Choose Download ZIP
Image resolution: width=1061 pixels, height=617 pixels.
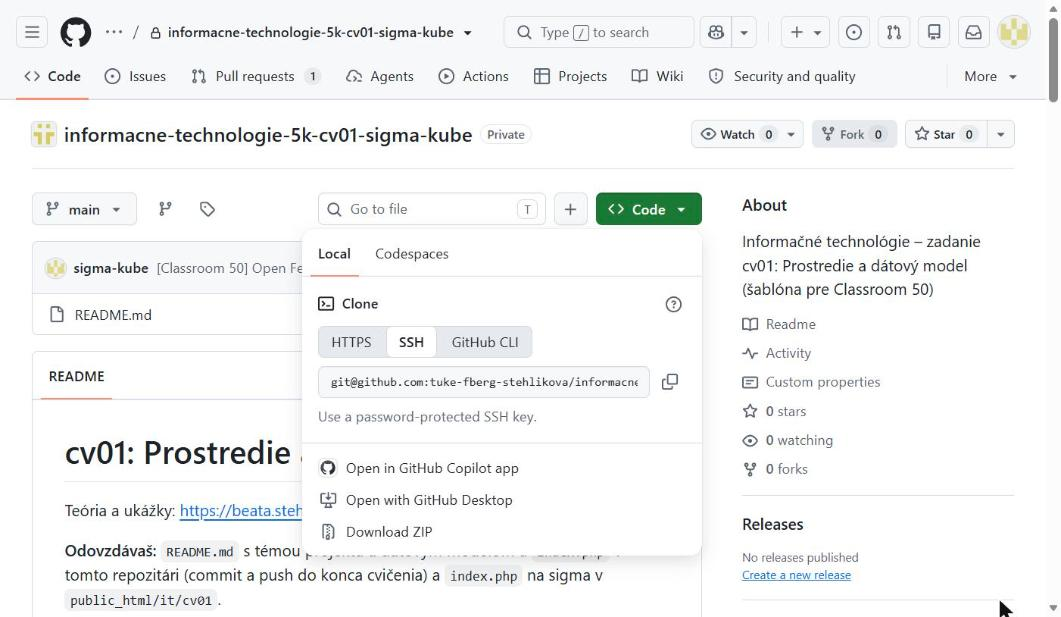click(x=388, y=532)
